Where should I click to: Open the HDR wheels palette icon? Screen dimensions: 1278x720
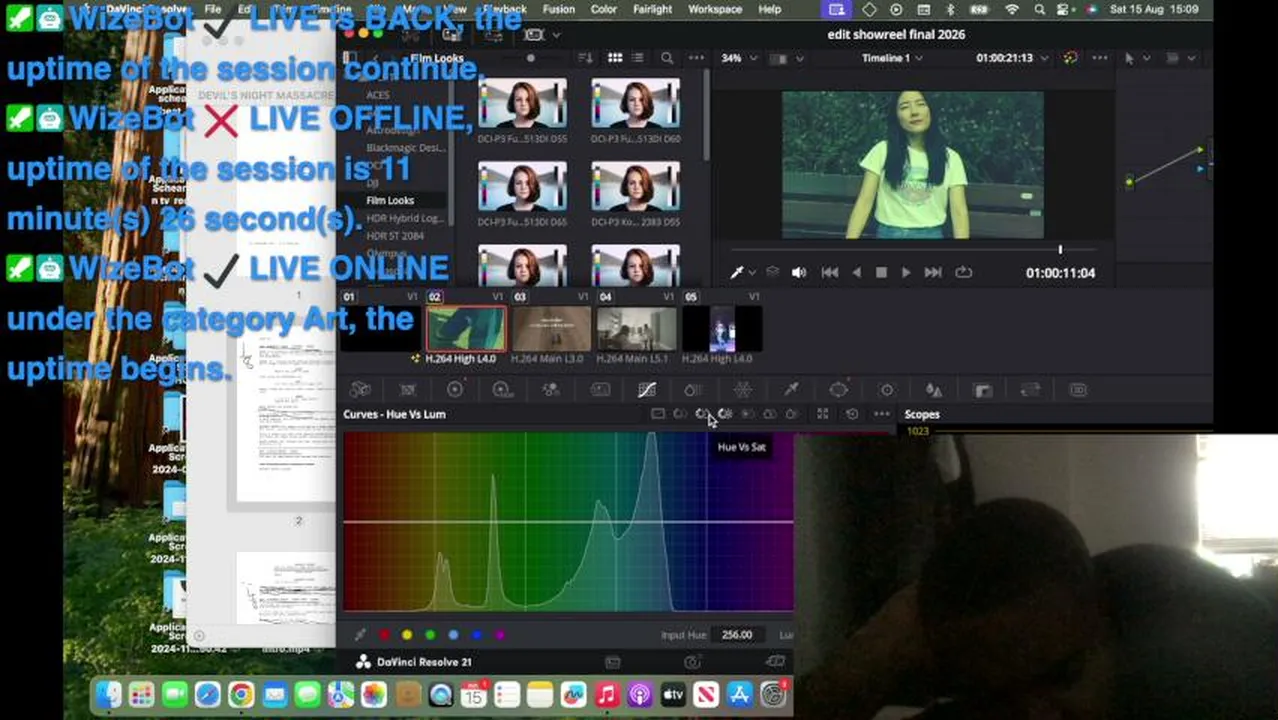coord(502,390)
